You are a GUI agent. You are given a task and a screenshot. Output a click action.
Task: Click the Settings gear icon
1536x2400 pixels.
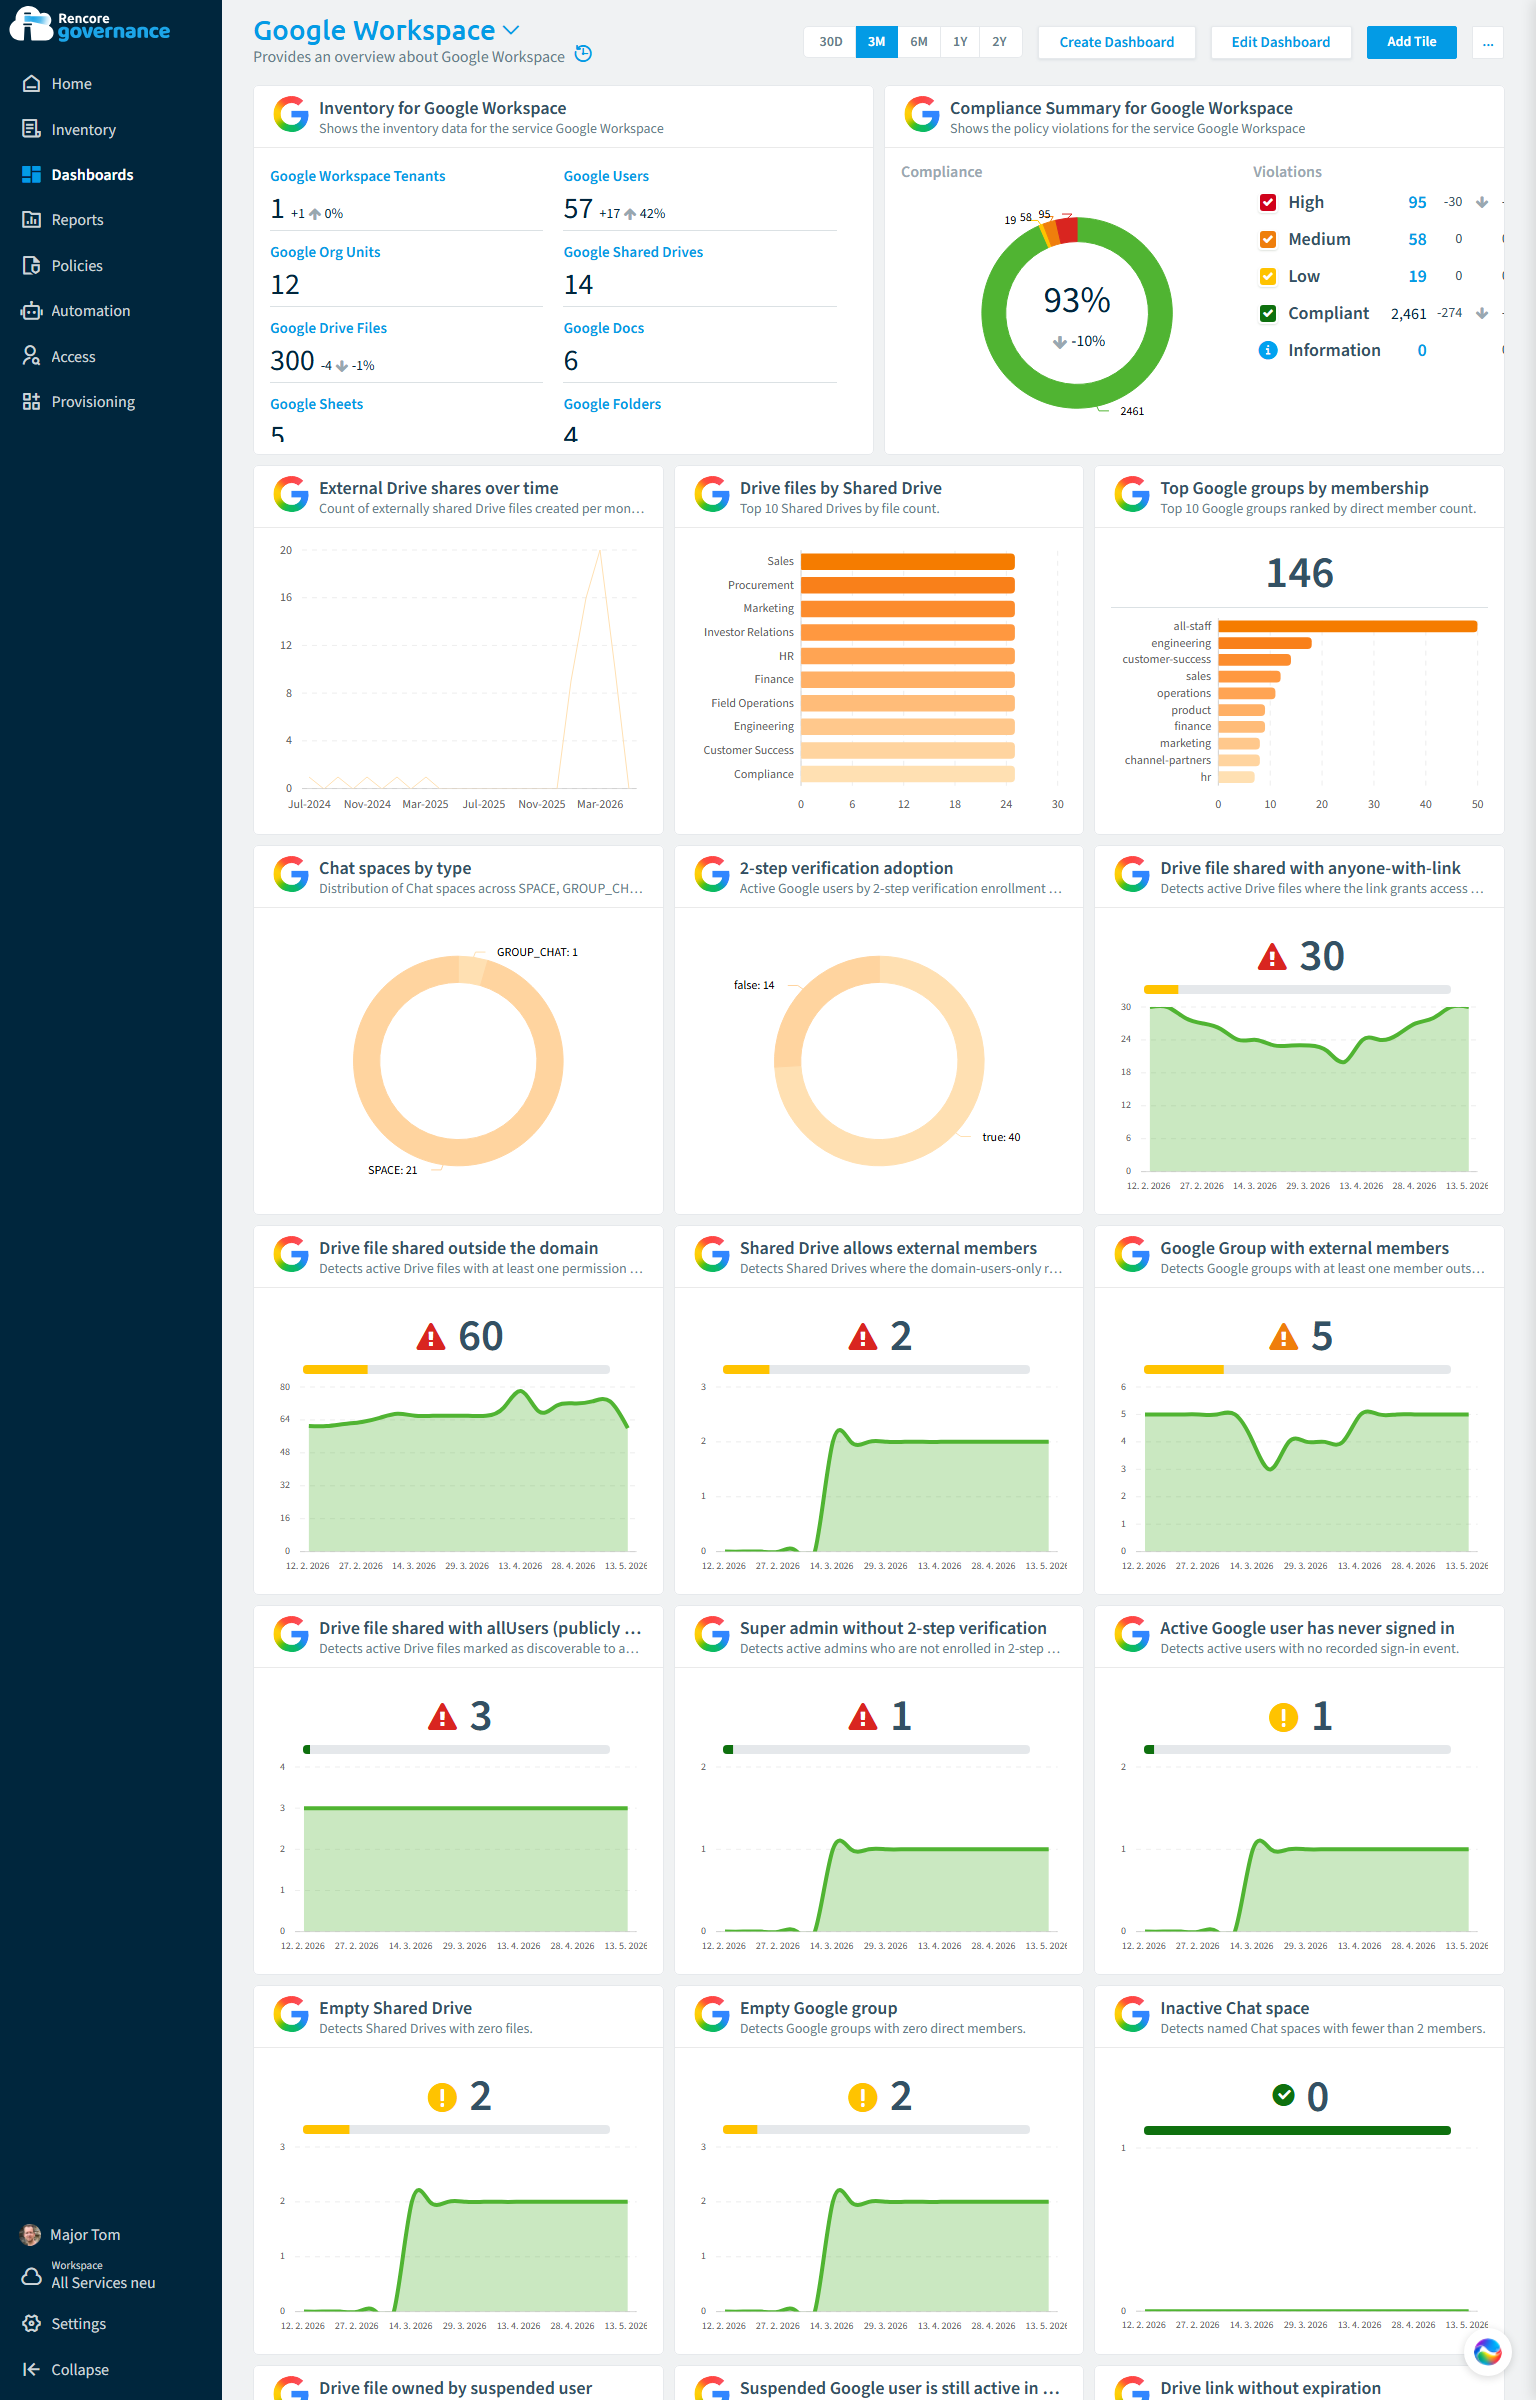32,2323
